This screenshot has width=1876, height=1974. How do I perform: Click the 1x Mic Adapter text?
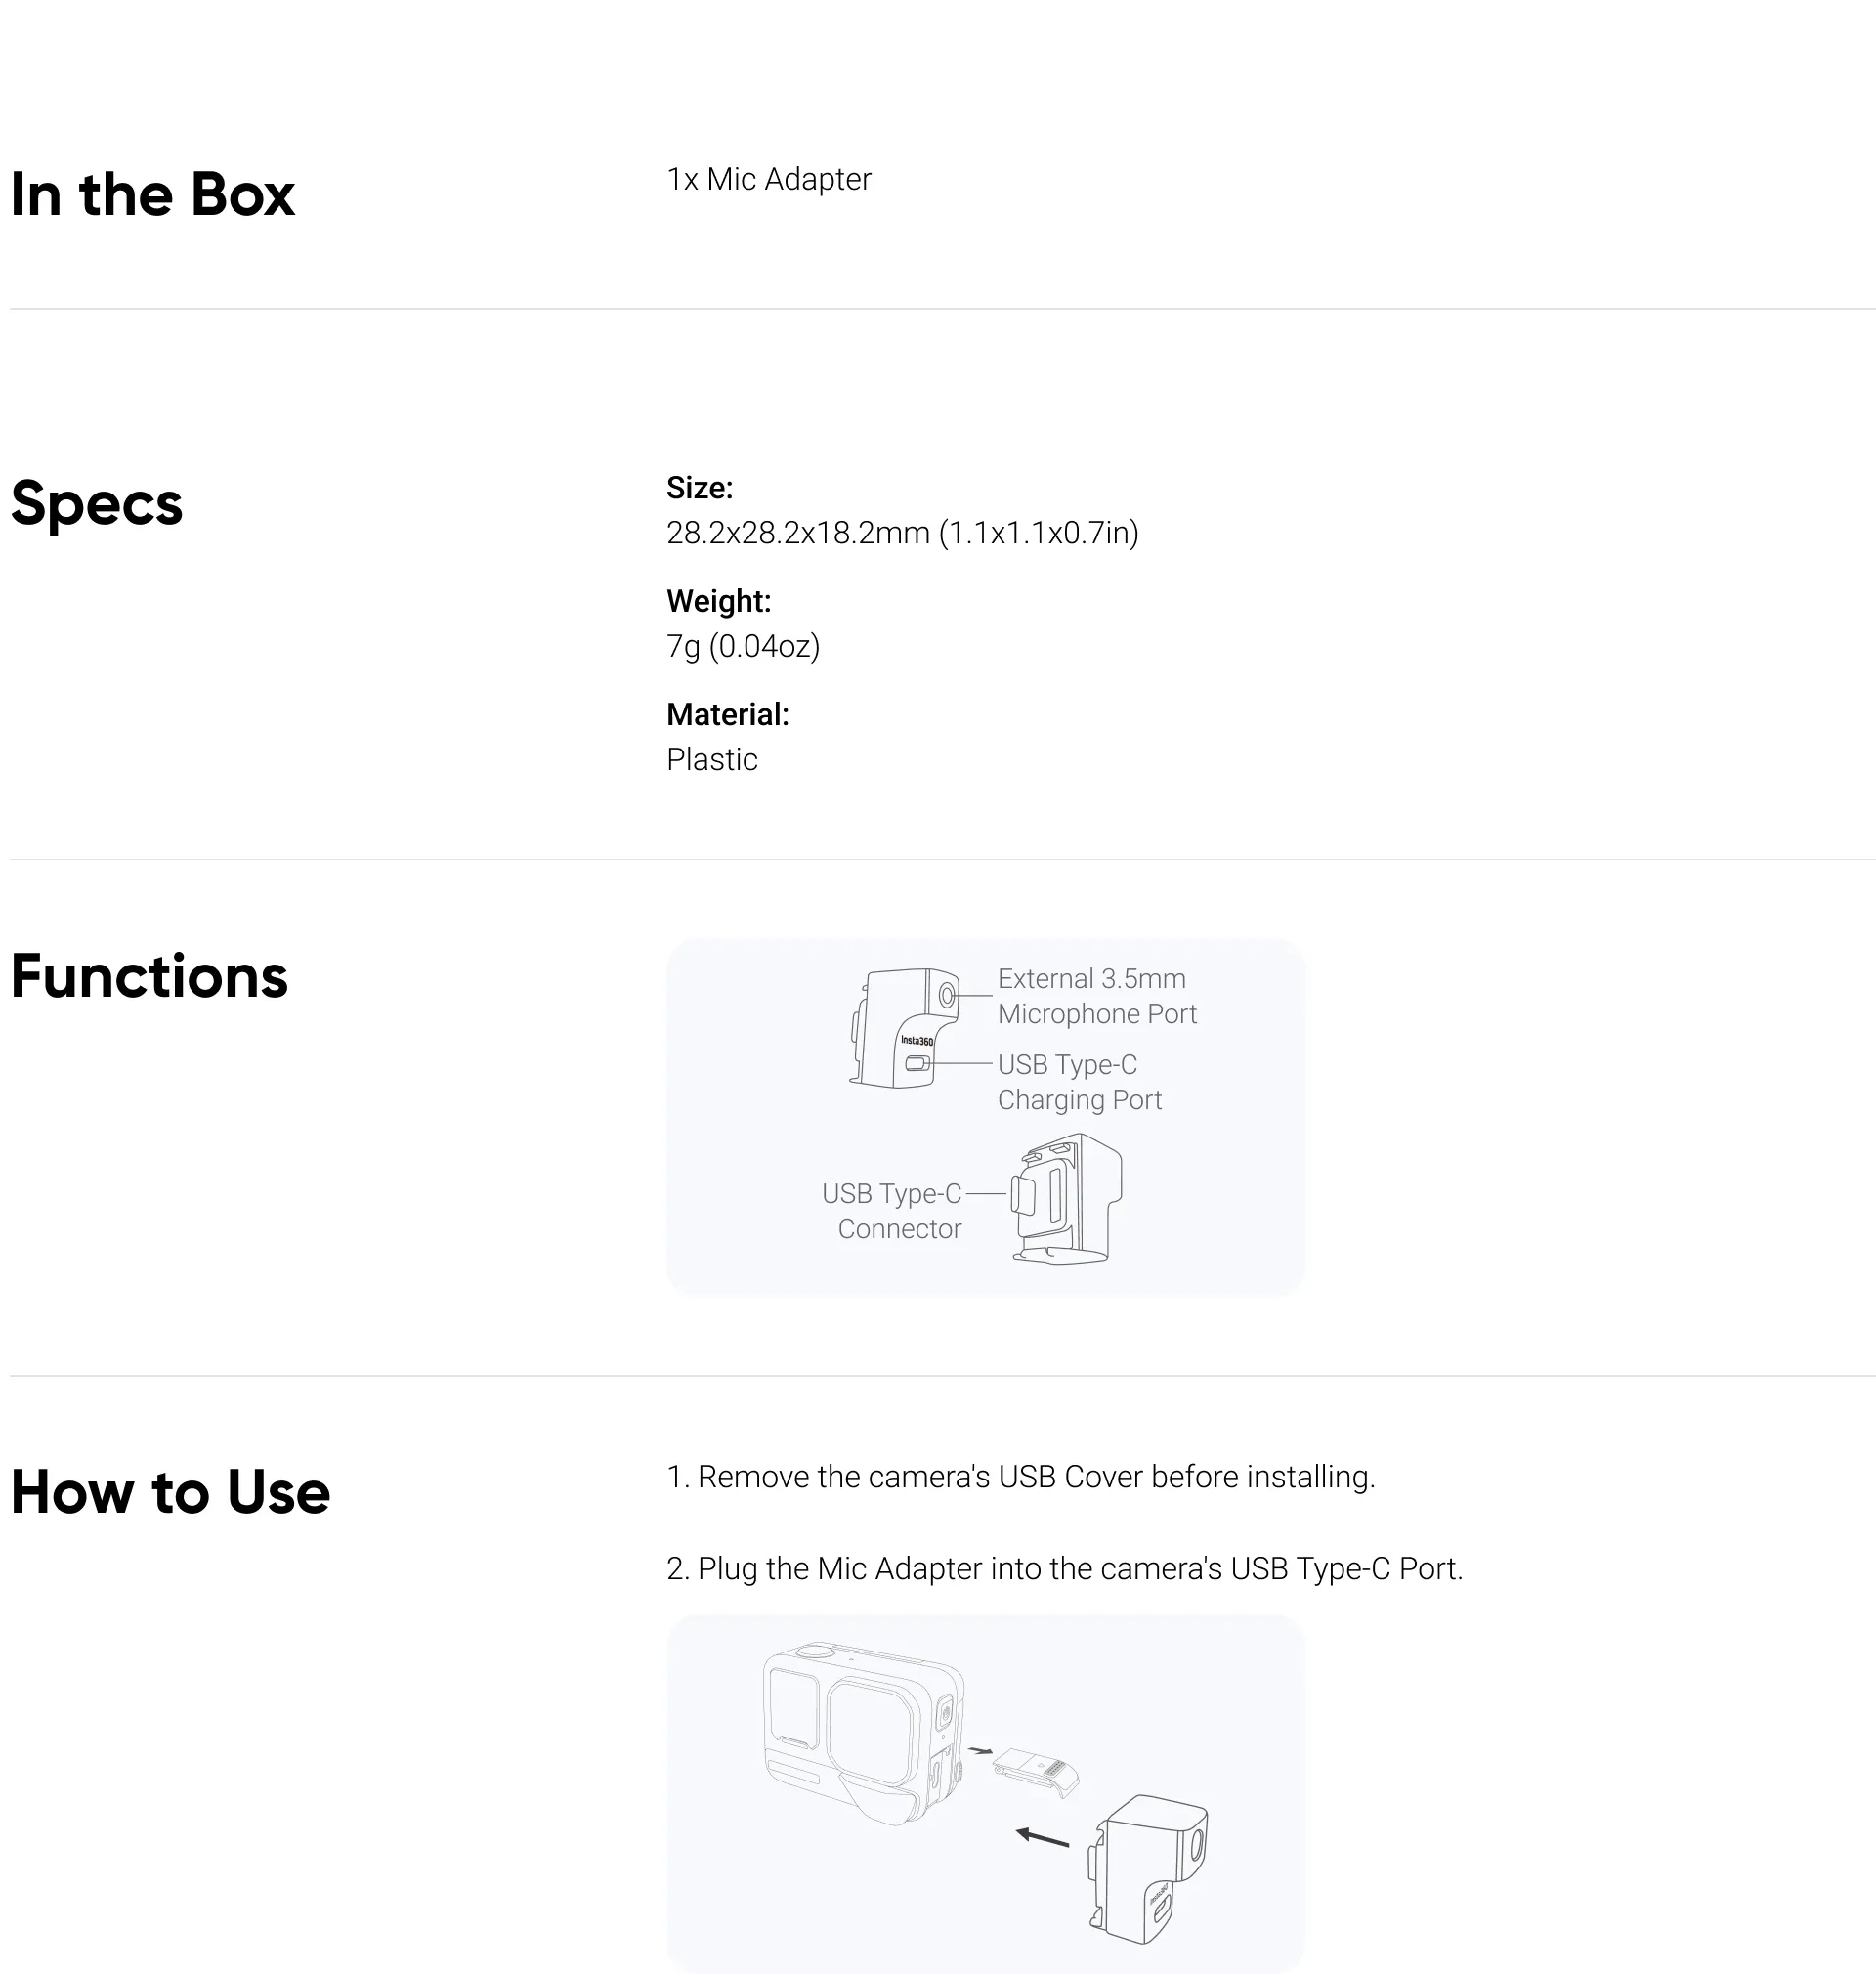coord(769,179)
